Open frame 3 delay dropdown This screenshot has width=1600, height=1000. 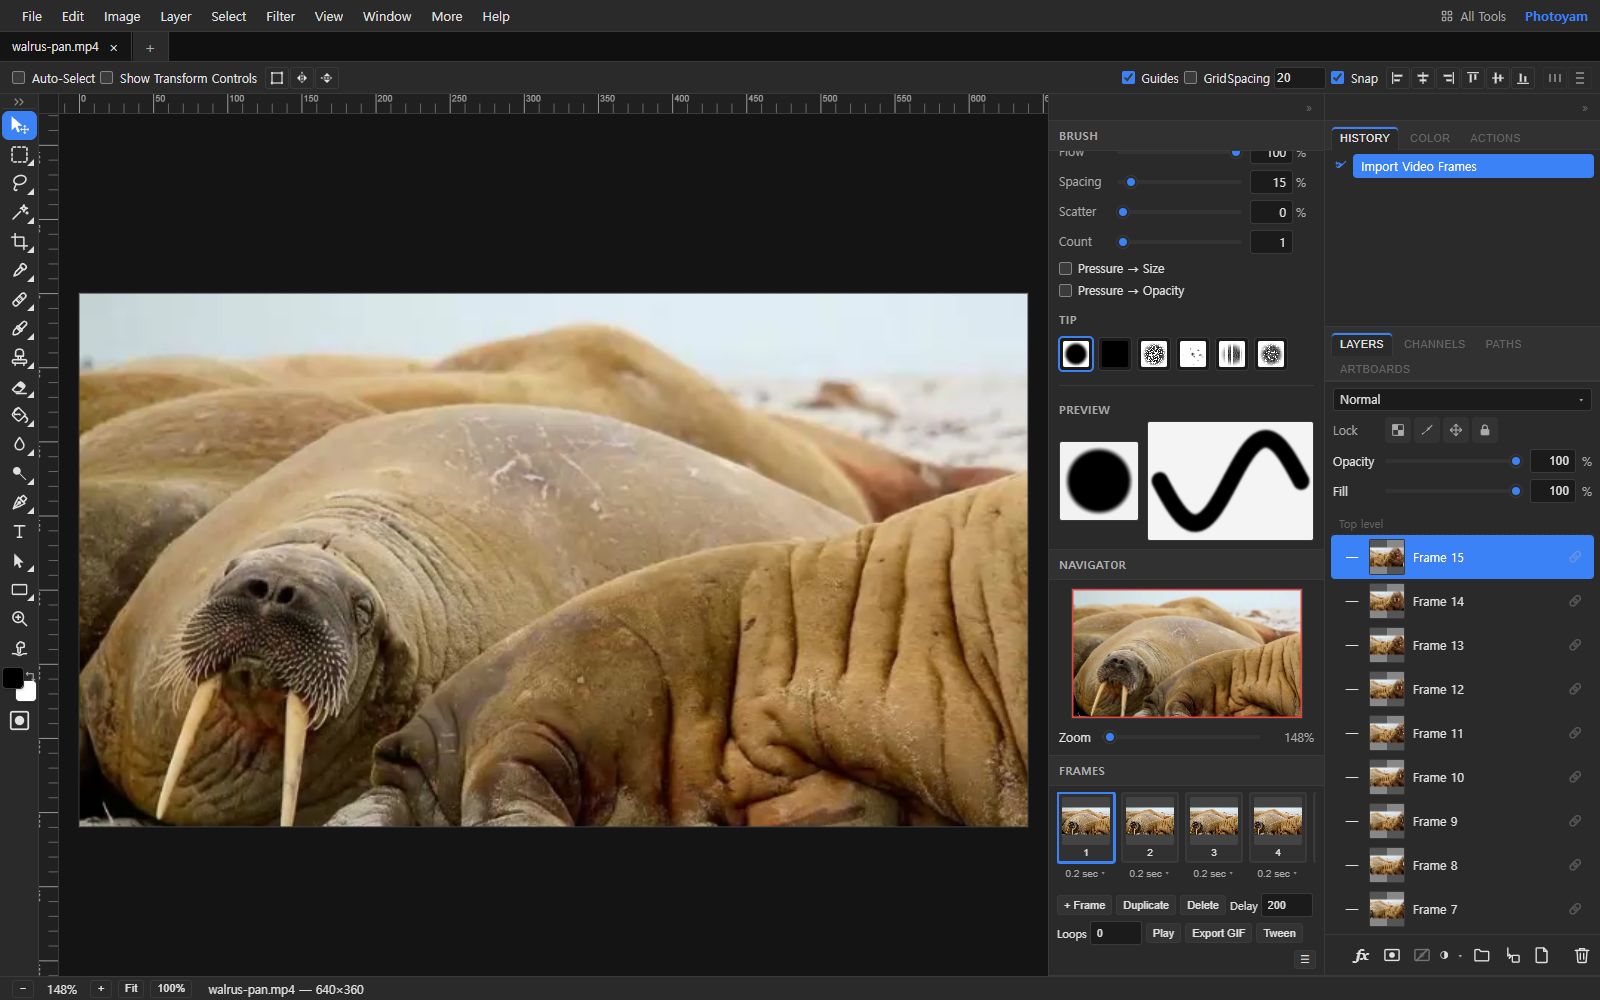click(x=1213, y=874)
